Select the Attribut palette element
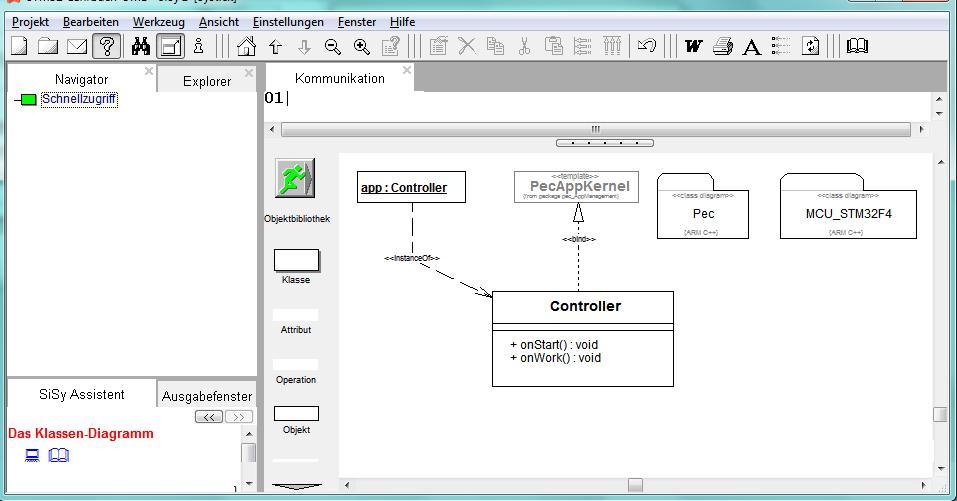Image resolution: width=957 pixels, height=501 pixels. 295,315
